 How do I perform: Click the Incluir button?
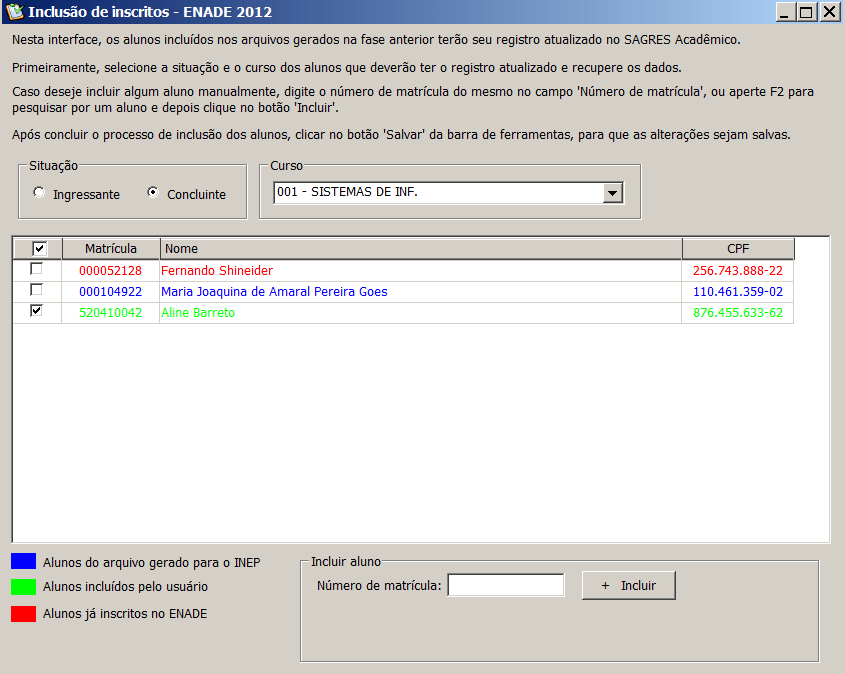628,586
